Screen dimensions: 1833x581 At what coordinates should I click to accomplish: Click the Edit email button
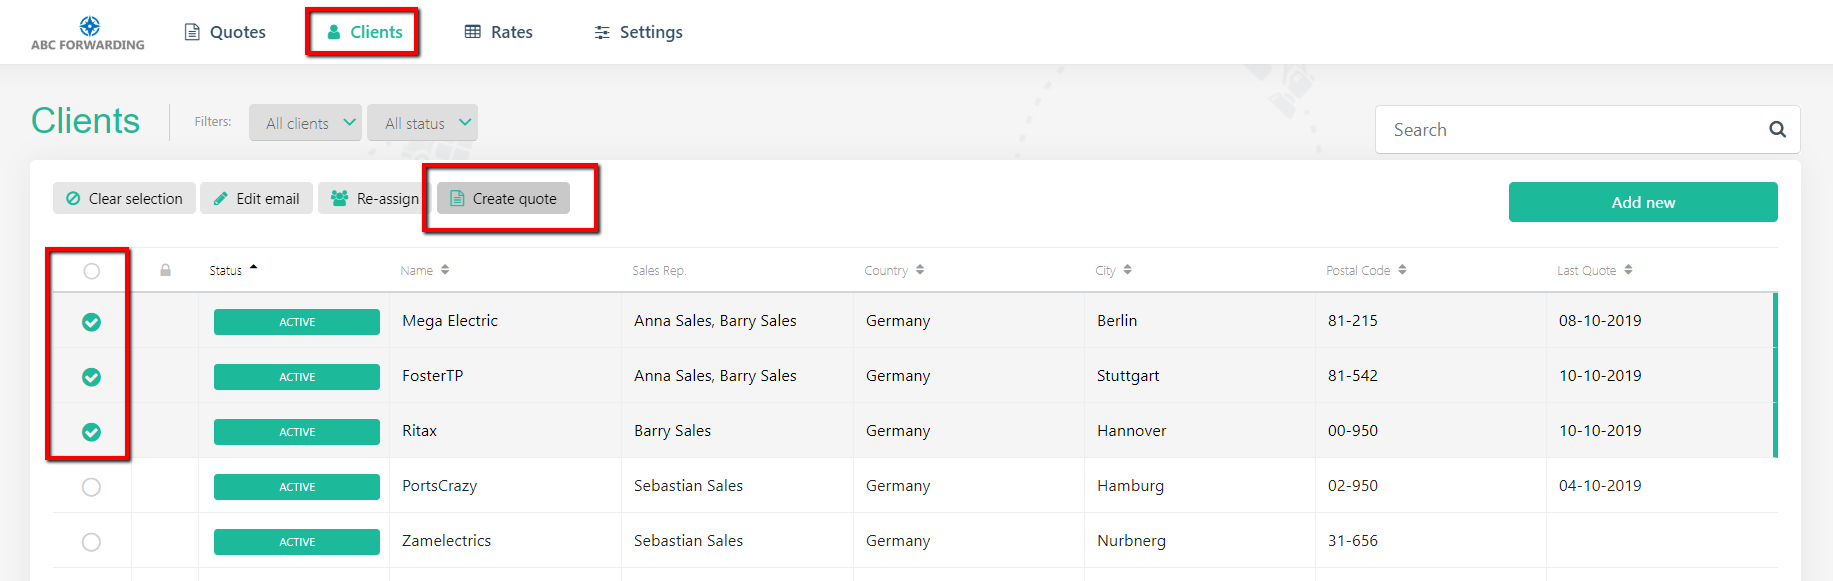click(x=257, y=198)
